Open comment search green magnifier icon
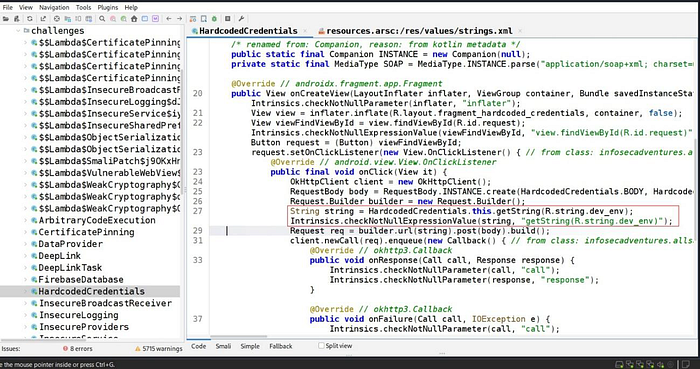This screenshot has height=369, width=700. coord(124,19)
